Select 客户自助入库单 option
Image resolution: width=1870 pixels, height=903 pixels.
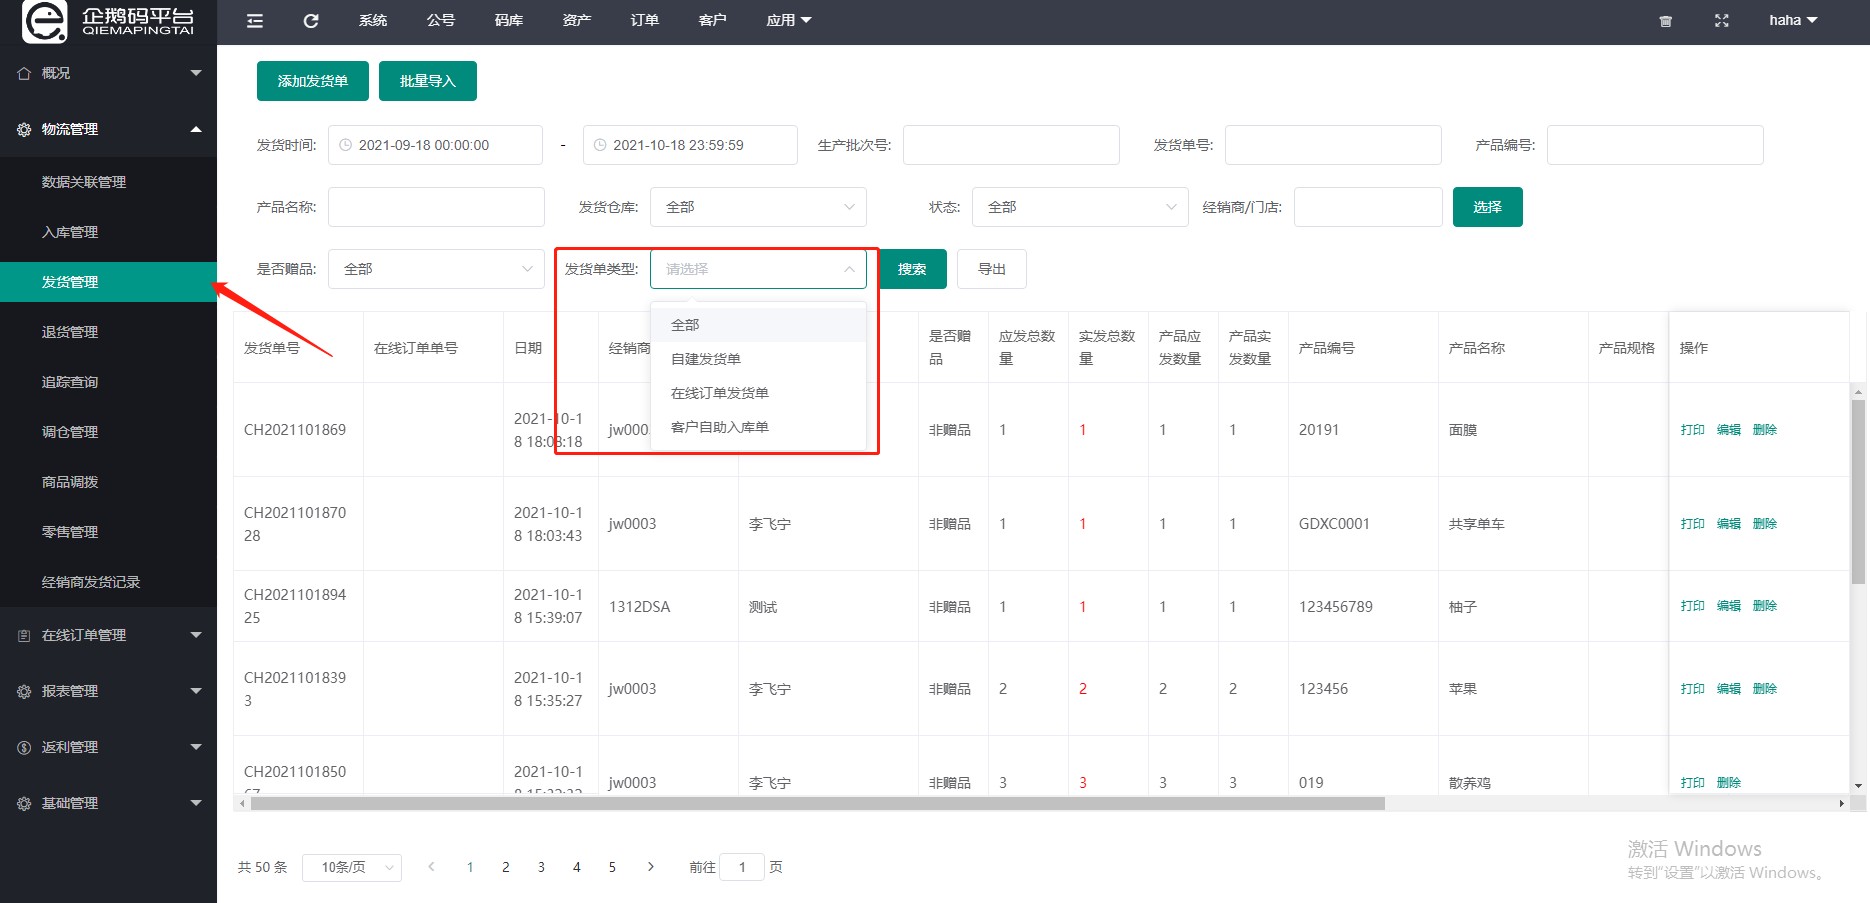pos(758,427)
